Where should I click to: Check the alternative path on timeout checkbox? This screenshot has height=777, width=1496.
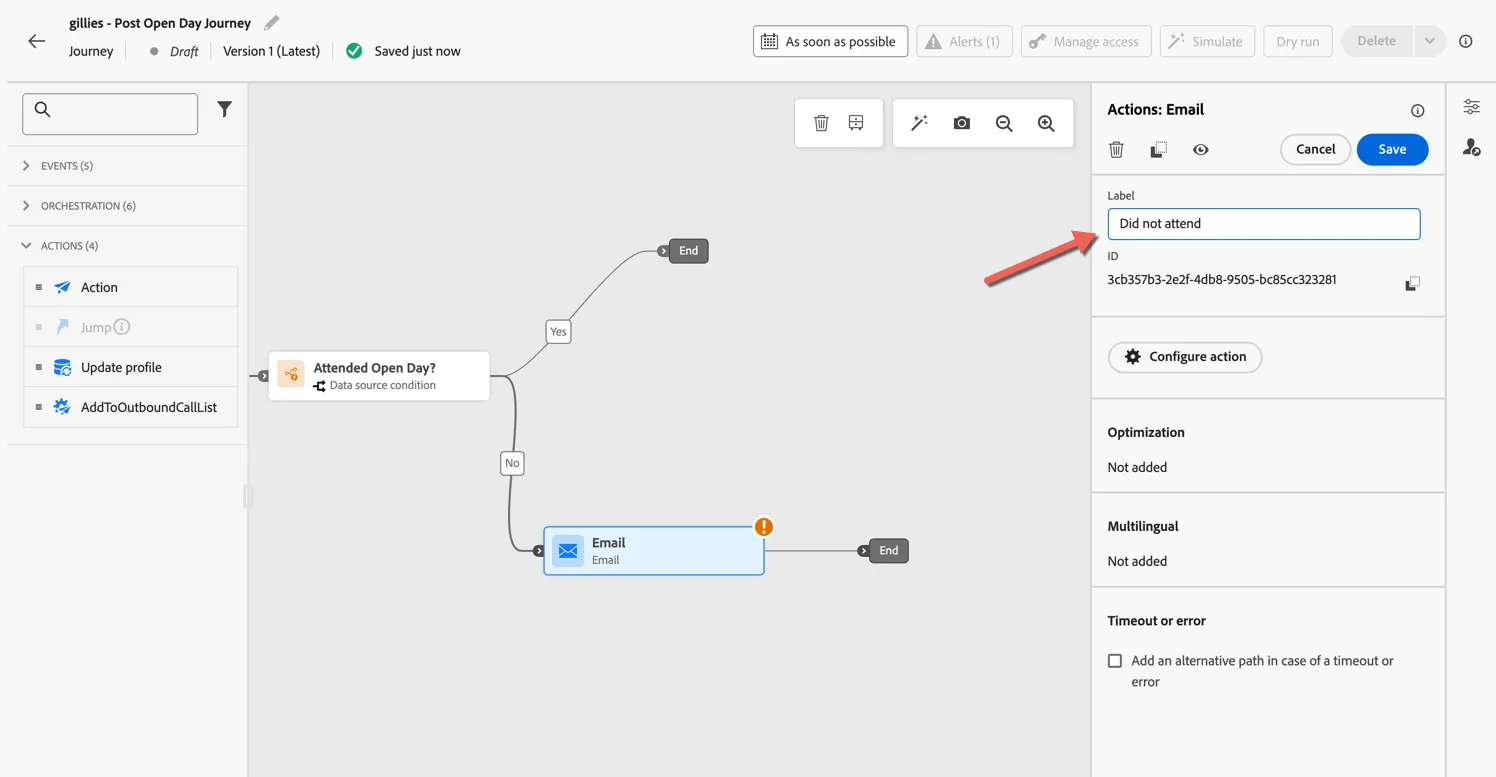click(x=1115, y=661)
